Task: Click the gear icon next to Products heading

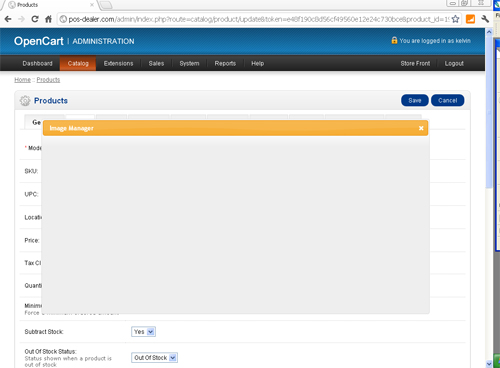Action: pyautogui.click(x=25, y=101)
